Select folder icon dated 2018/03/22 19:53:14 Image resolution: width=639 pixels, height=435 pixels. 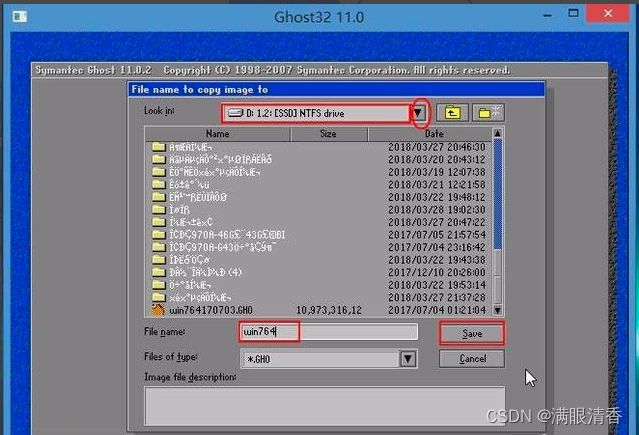coord(159,285)
